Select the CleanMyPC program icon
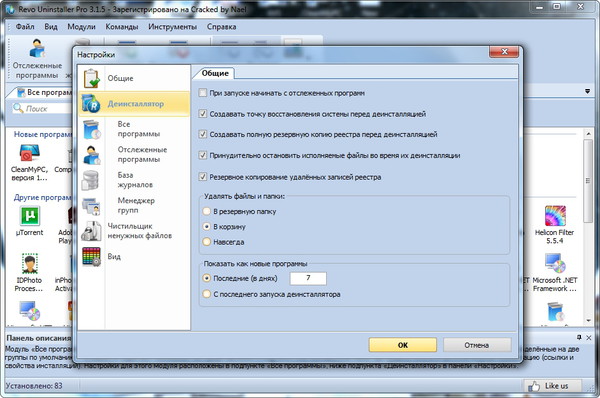Screen dimensions: 600x398 (29, 152)
